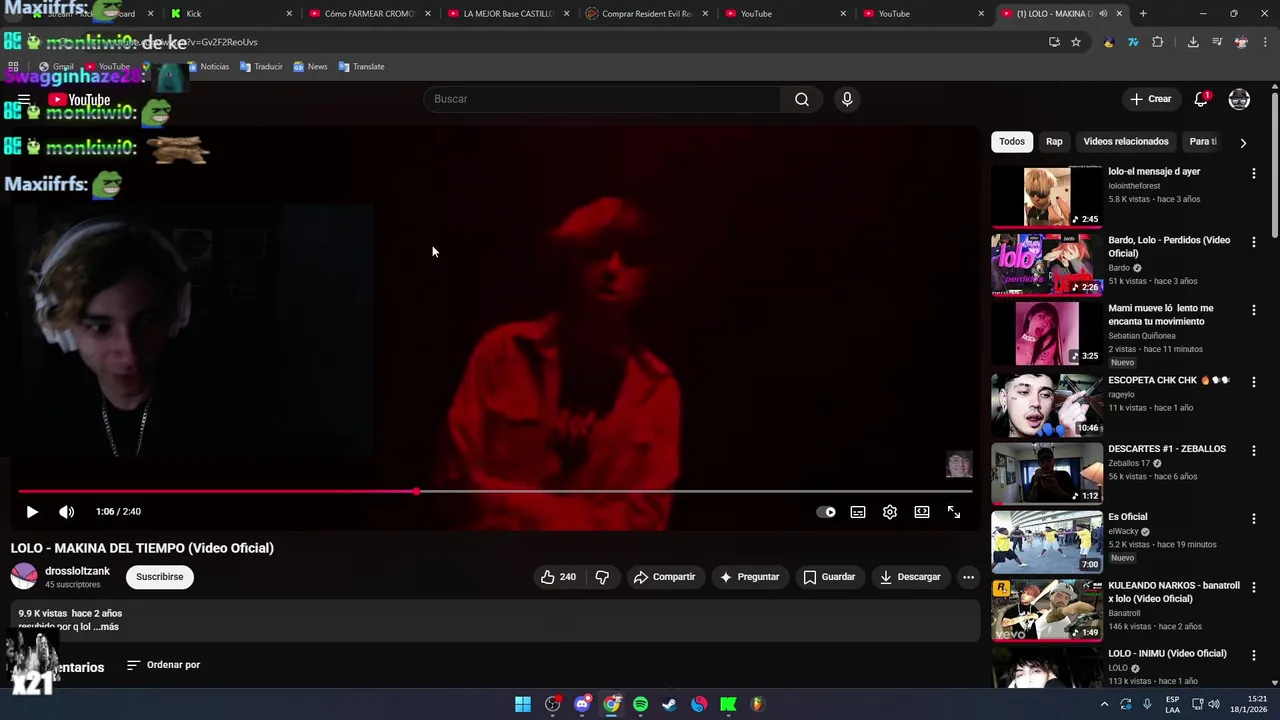This screenshot has width=1280, height=720.
Task: Open the Traducir bookmark
Action: click(260, 67)
